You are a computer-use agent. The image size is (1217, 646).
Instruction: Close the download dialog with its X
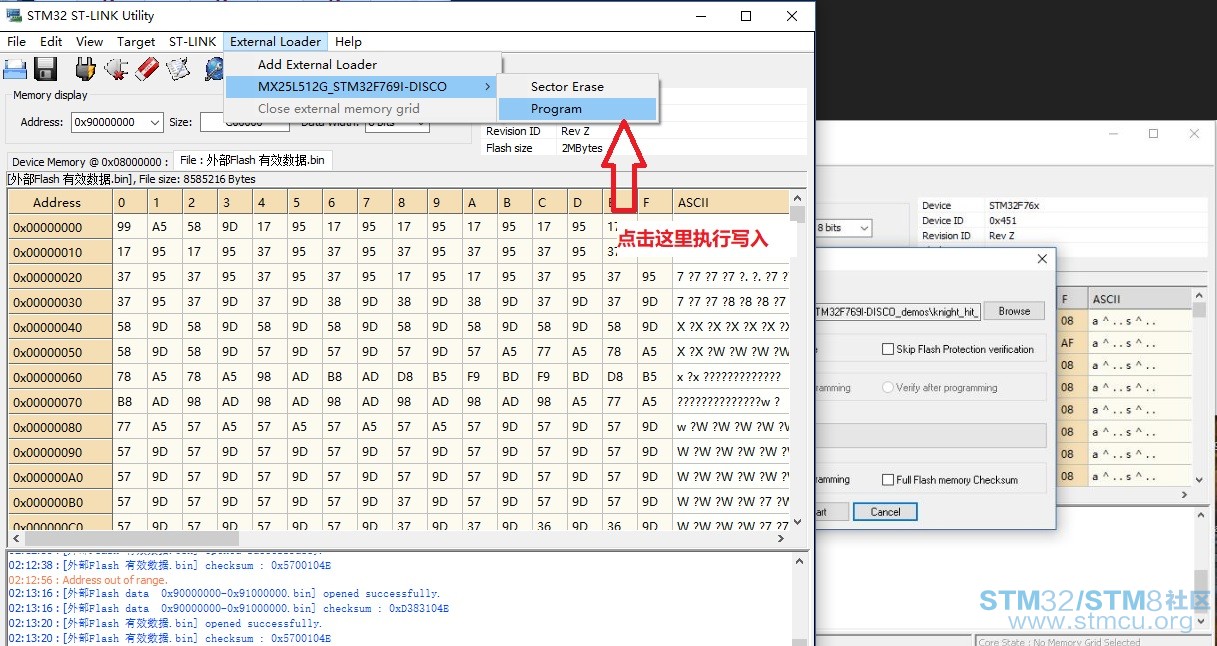click(x=1042, y=259)
